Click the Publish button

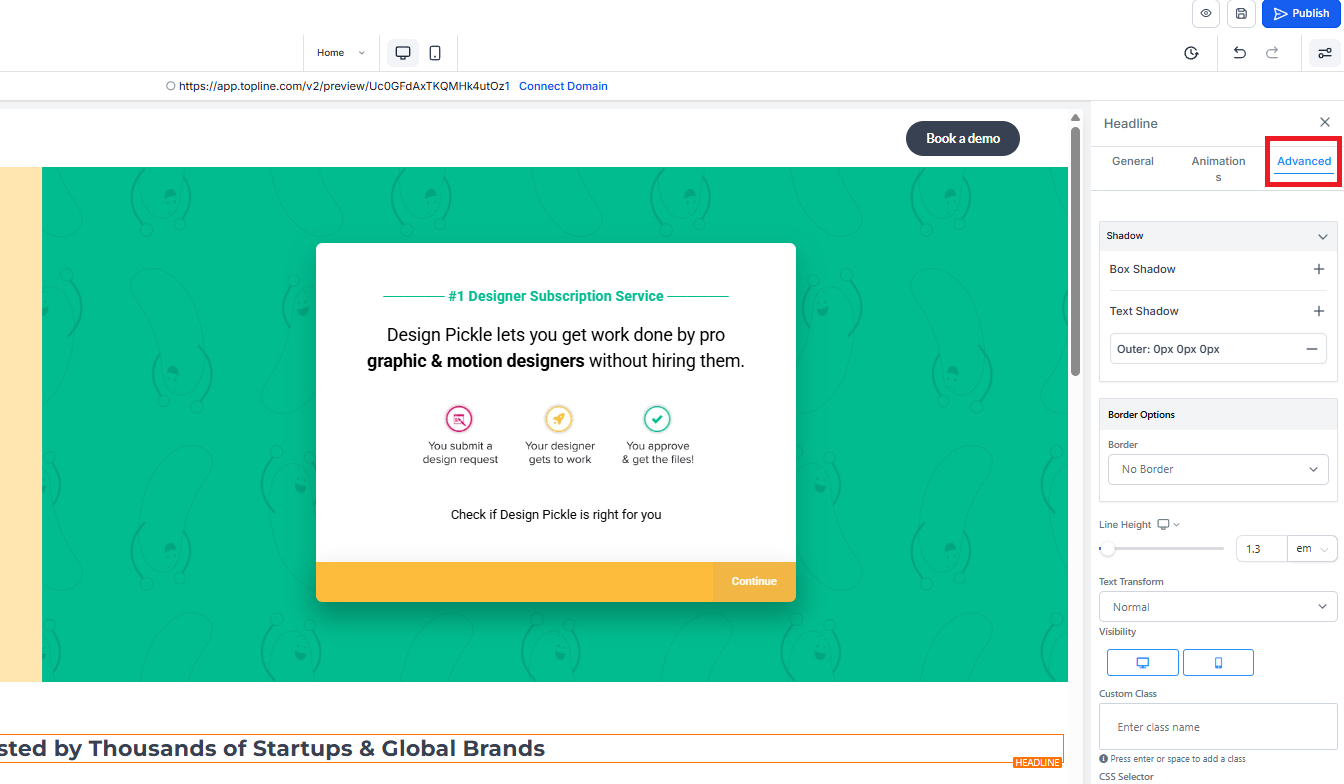coord(1302,13)
